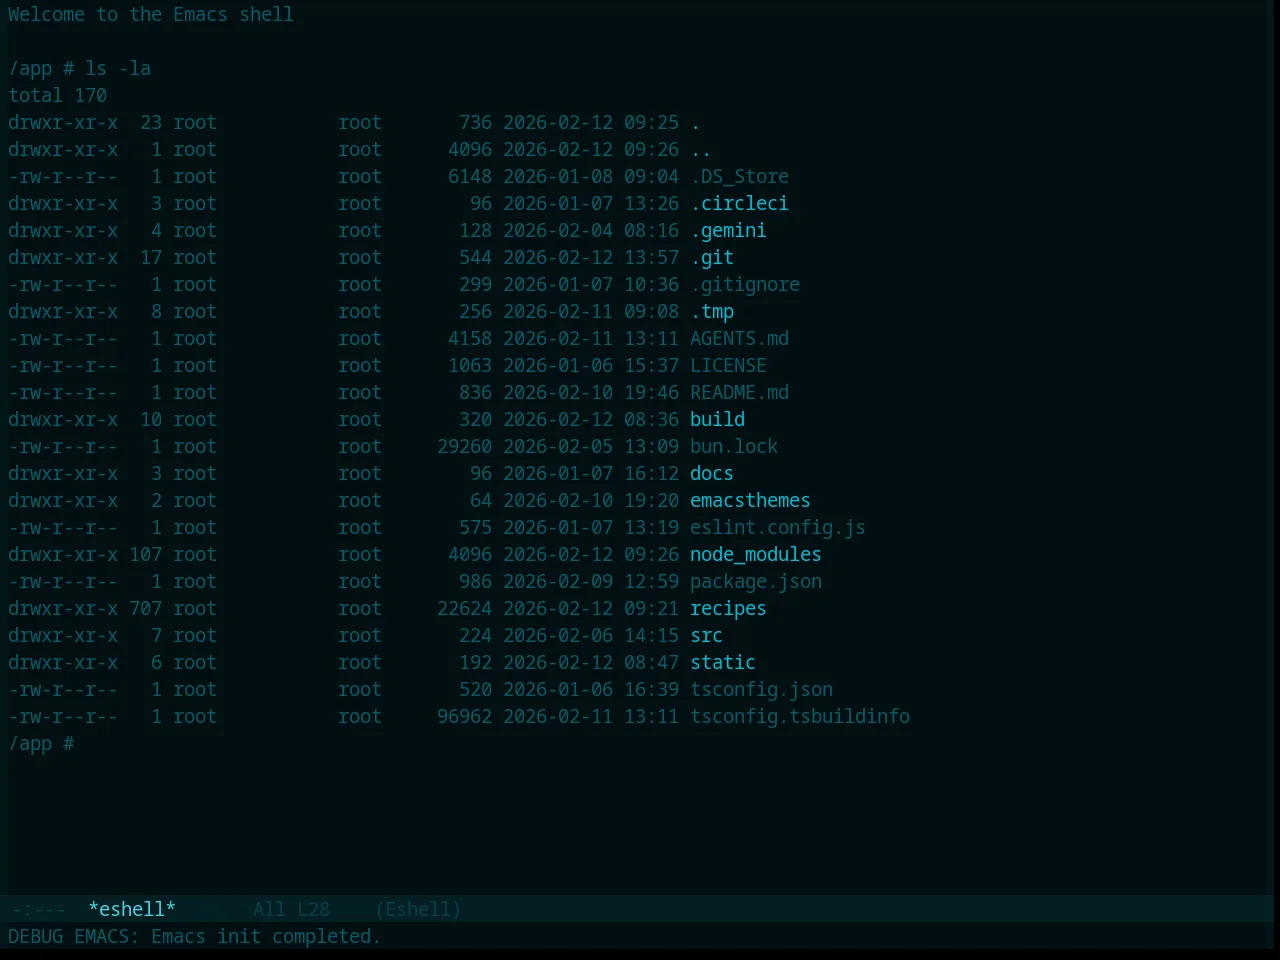Screen dimensions: 1280x960
Task: Click the link count 107 in node_modules row
Action: pos(145,554)
